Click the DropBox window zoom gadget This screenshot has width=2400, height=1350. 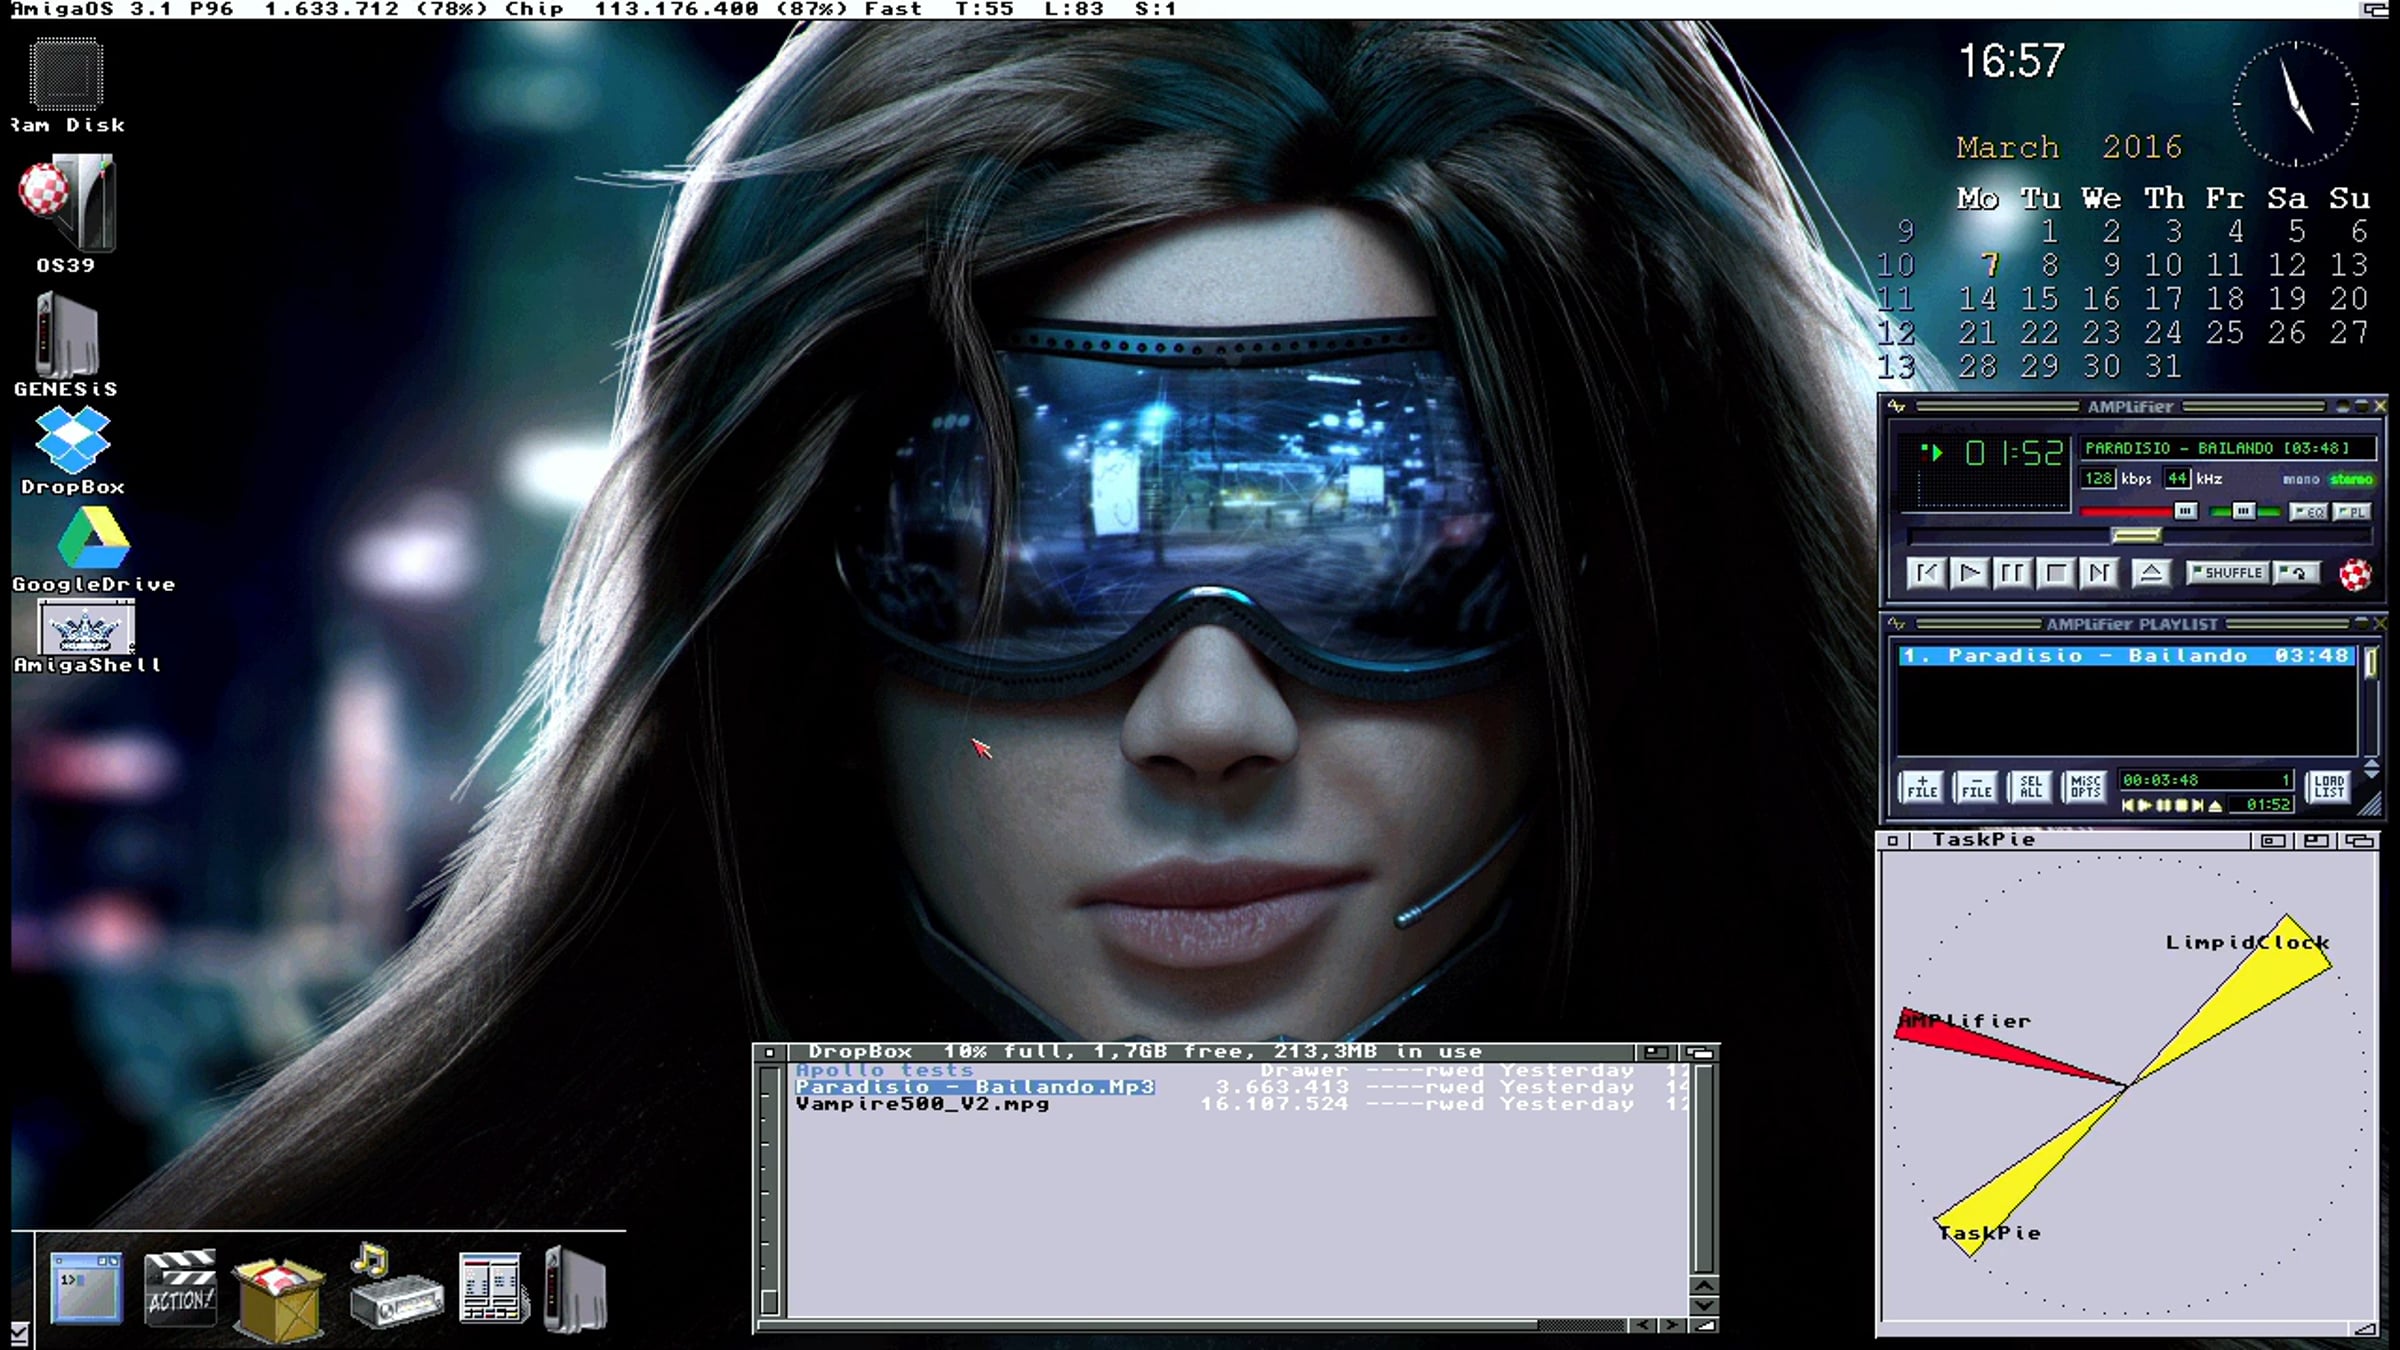pyautogui.click(x=1656, y=1052)
